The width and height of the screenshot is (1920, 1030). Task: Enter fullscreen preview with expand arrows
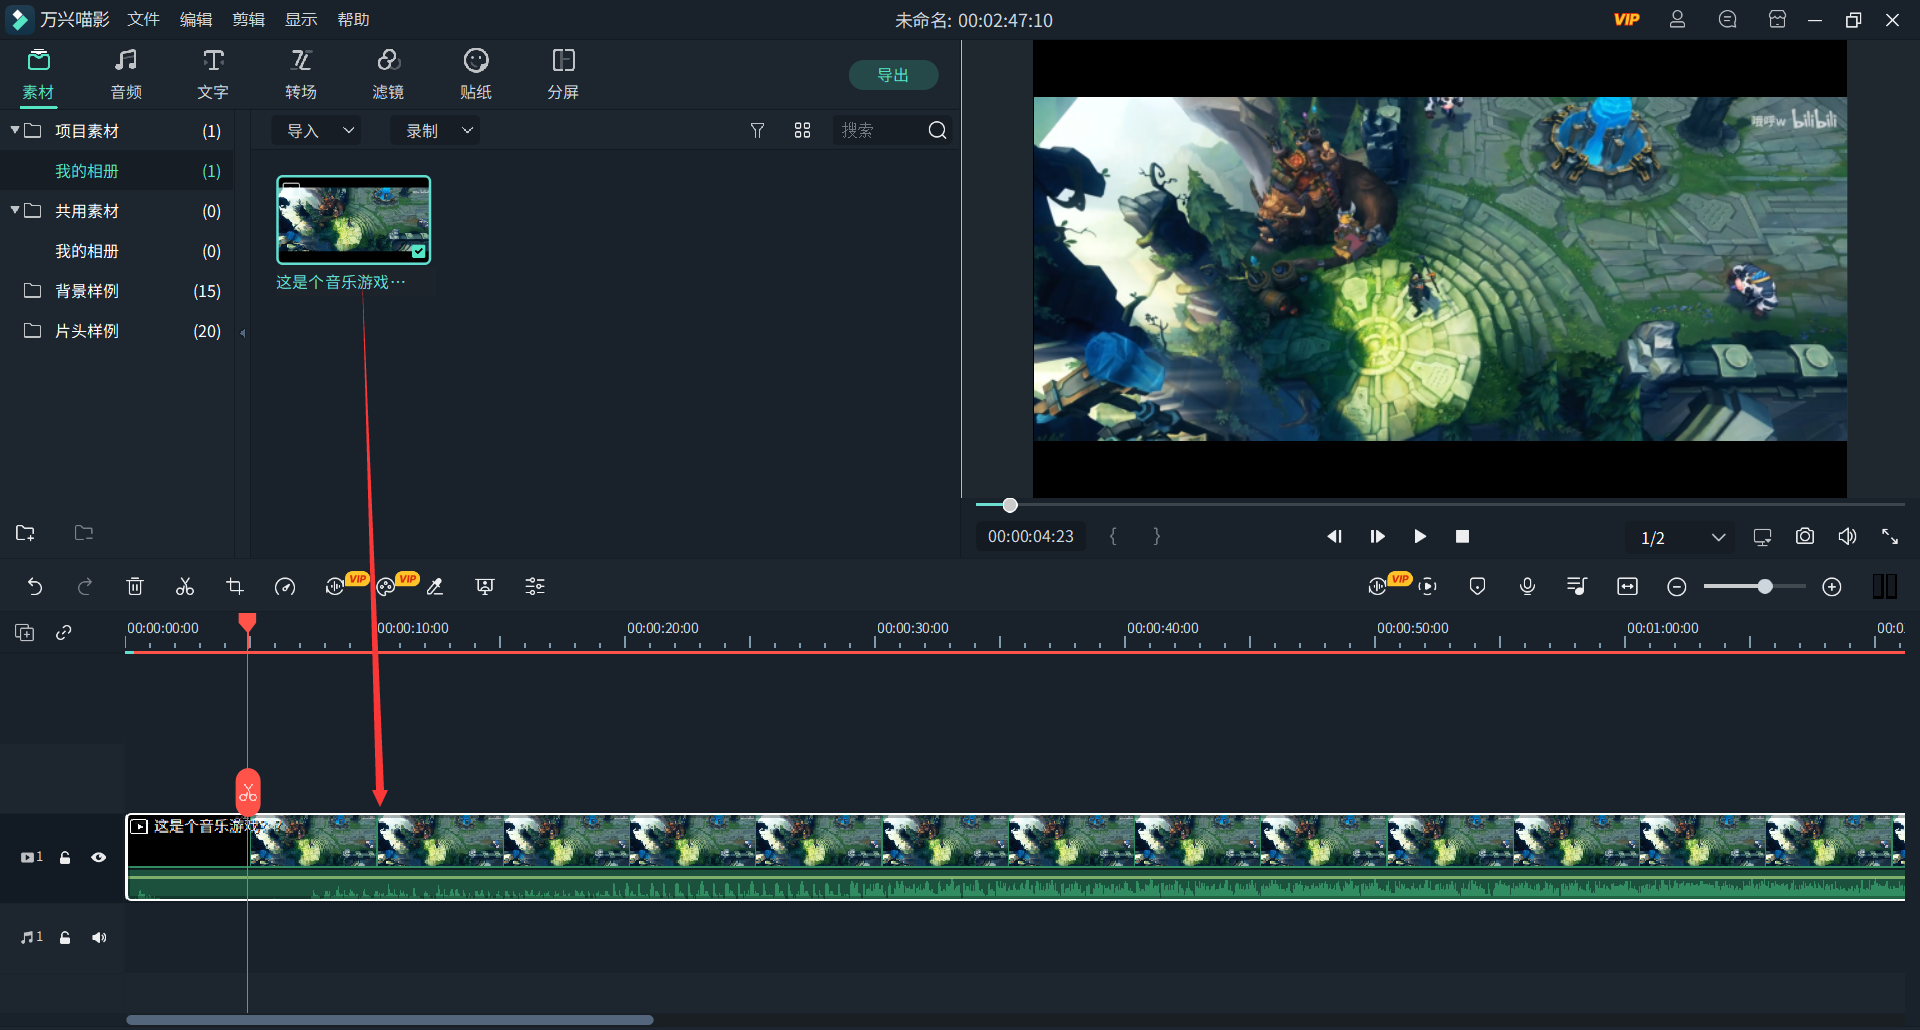[x=1890, y=537]
